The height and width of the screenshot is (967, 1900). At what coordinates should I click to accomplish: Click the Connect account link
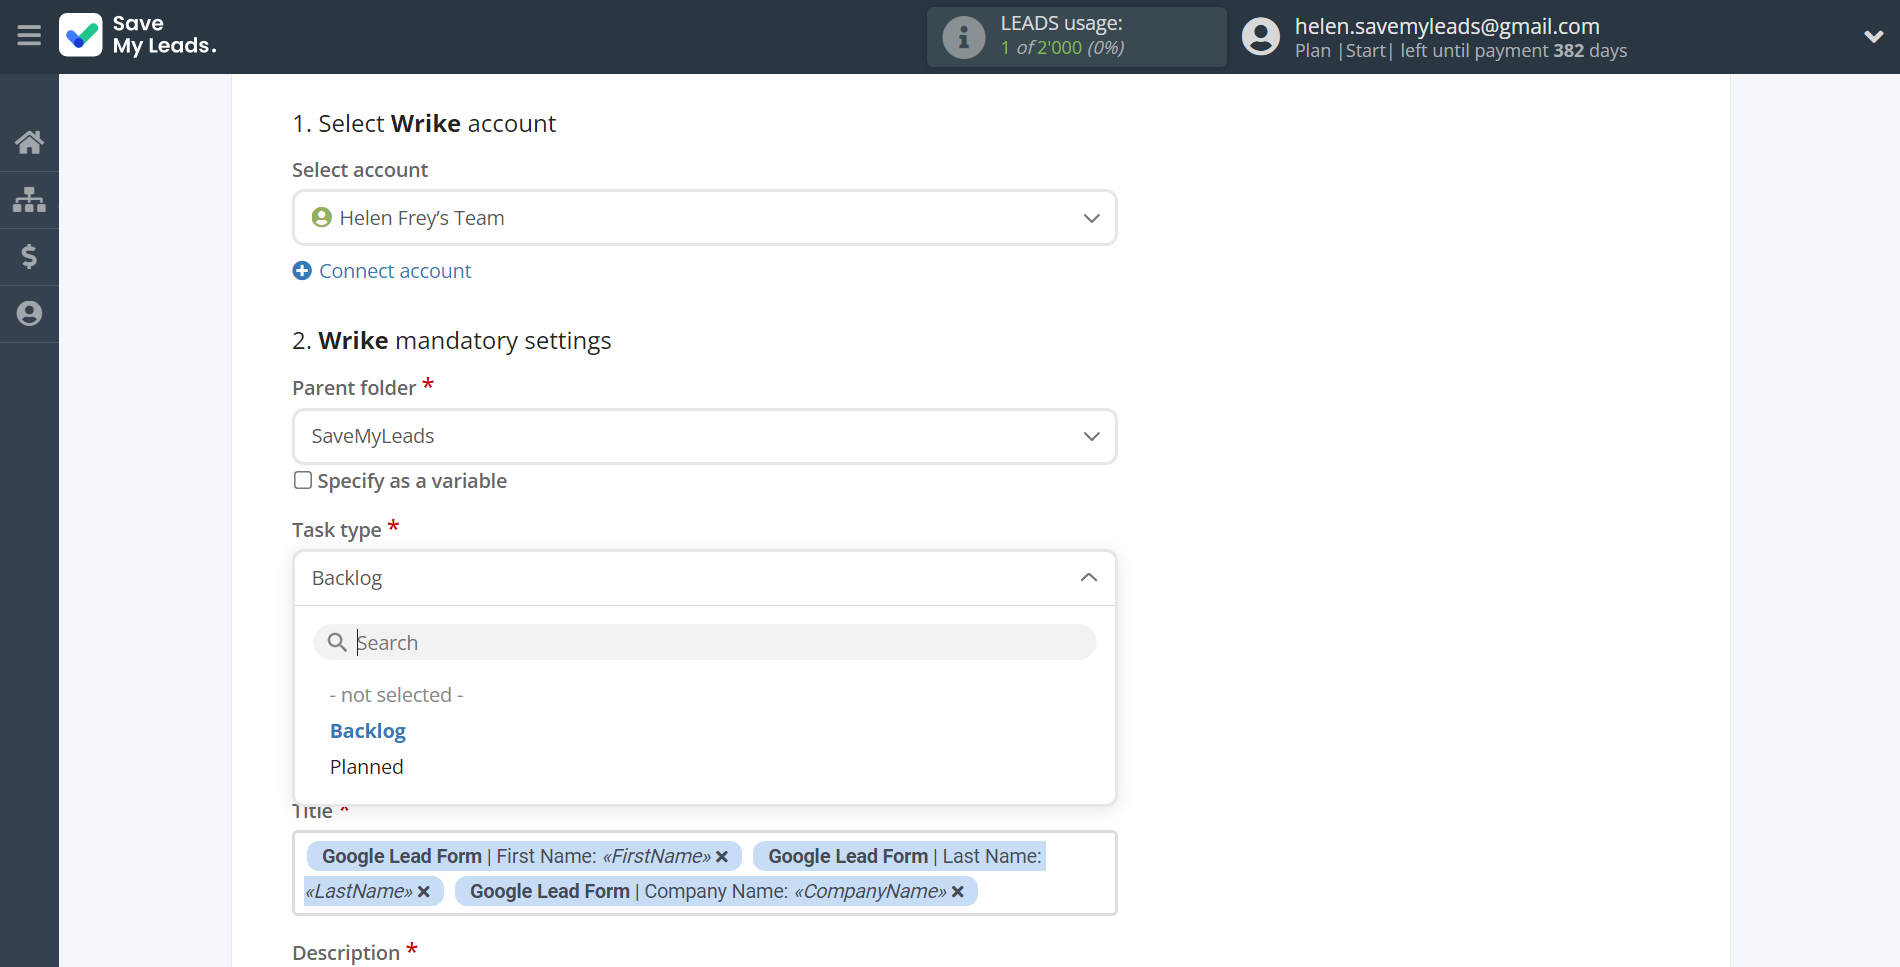395,271
